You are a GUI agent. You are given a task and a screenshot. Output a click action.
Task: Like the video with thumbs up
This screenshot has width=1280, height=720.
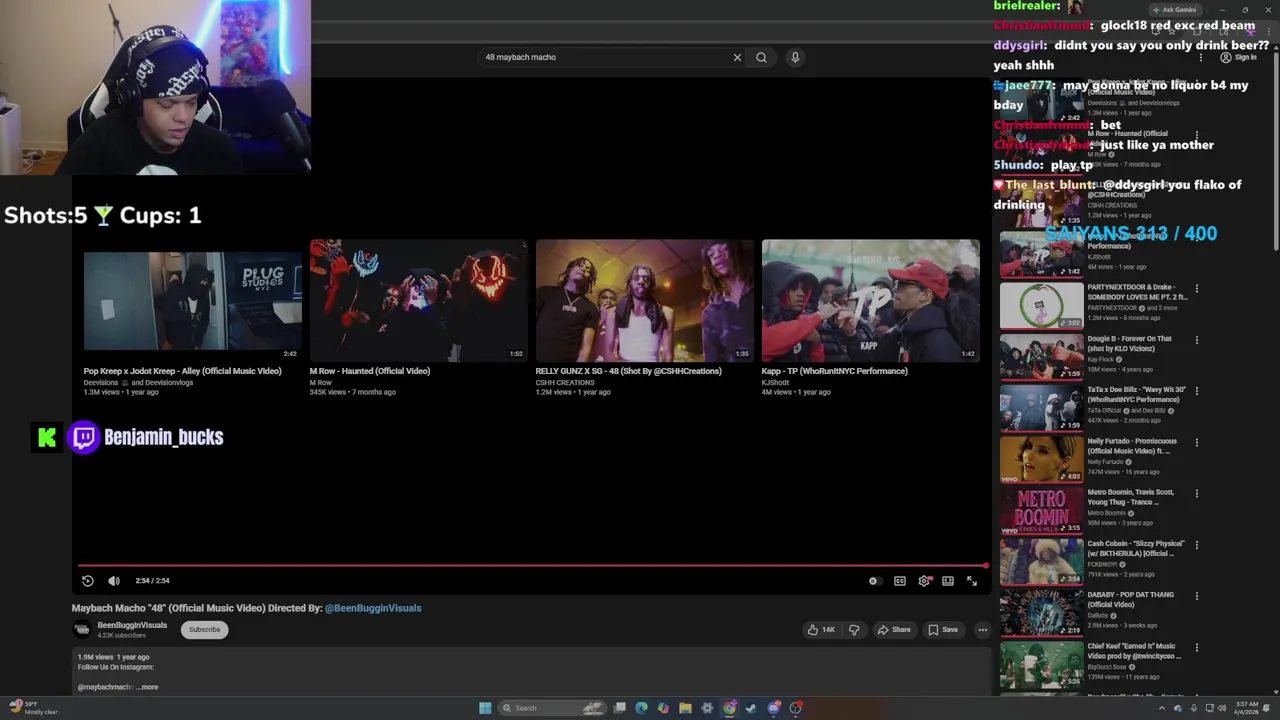click(821, 629)
